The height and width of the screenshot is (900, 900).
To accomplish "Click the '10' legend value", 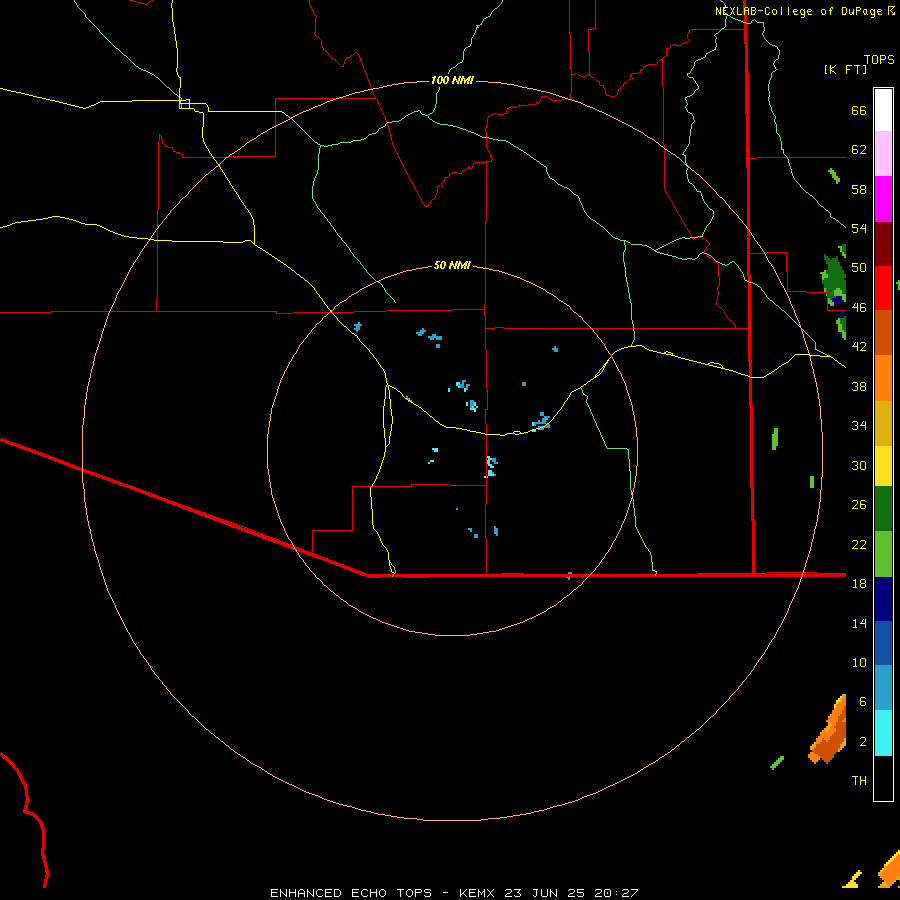I will [x=859, y=663].
